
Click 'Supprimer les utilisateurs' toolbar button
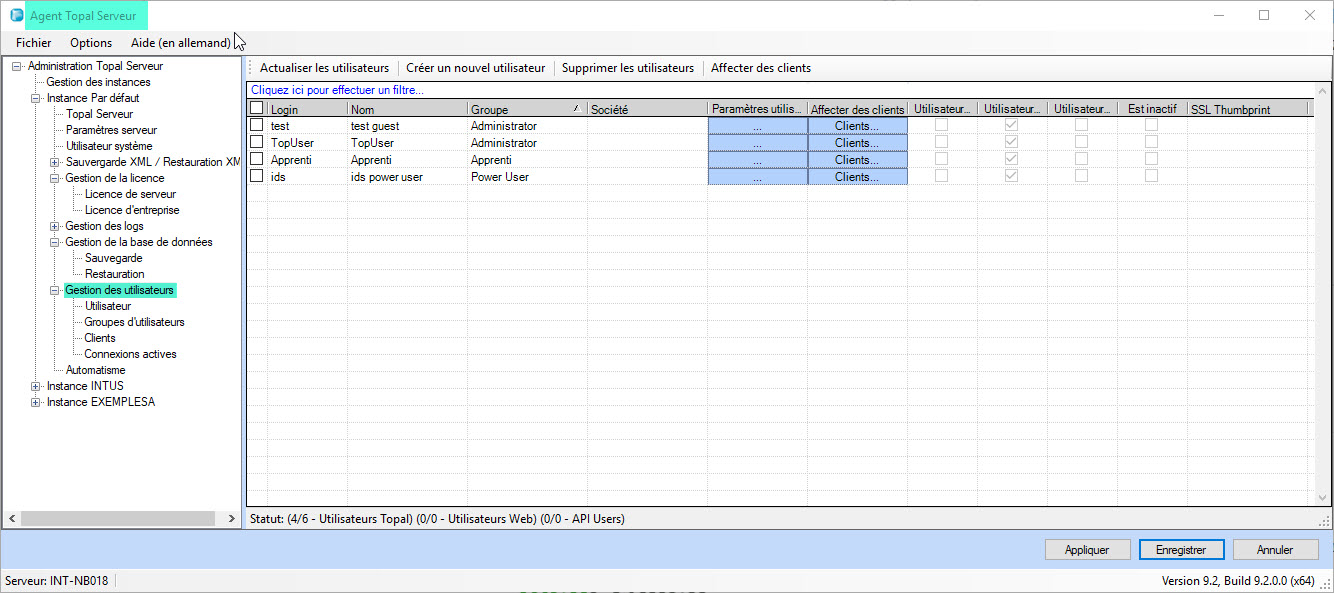627,68
